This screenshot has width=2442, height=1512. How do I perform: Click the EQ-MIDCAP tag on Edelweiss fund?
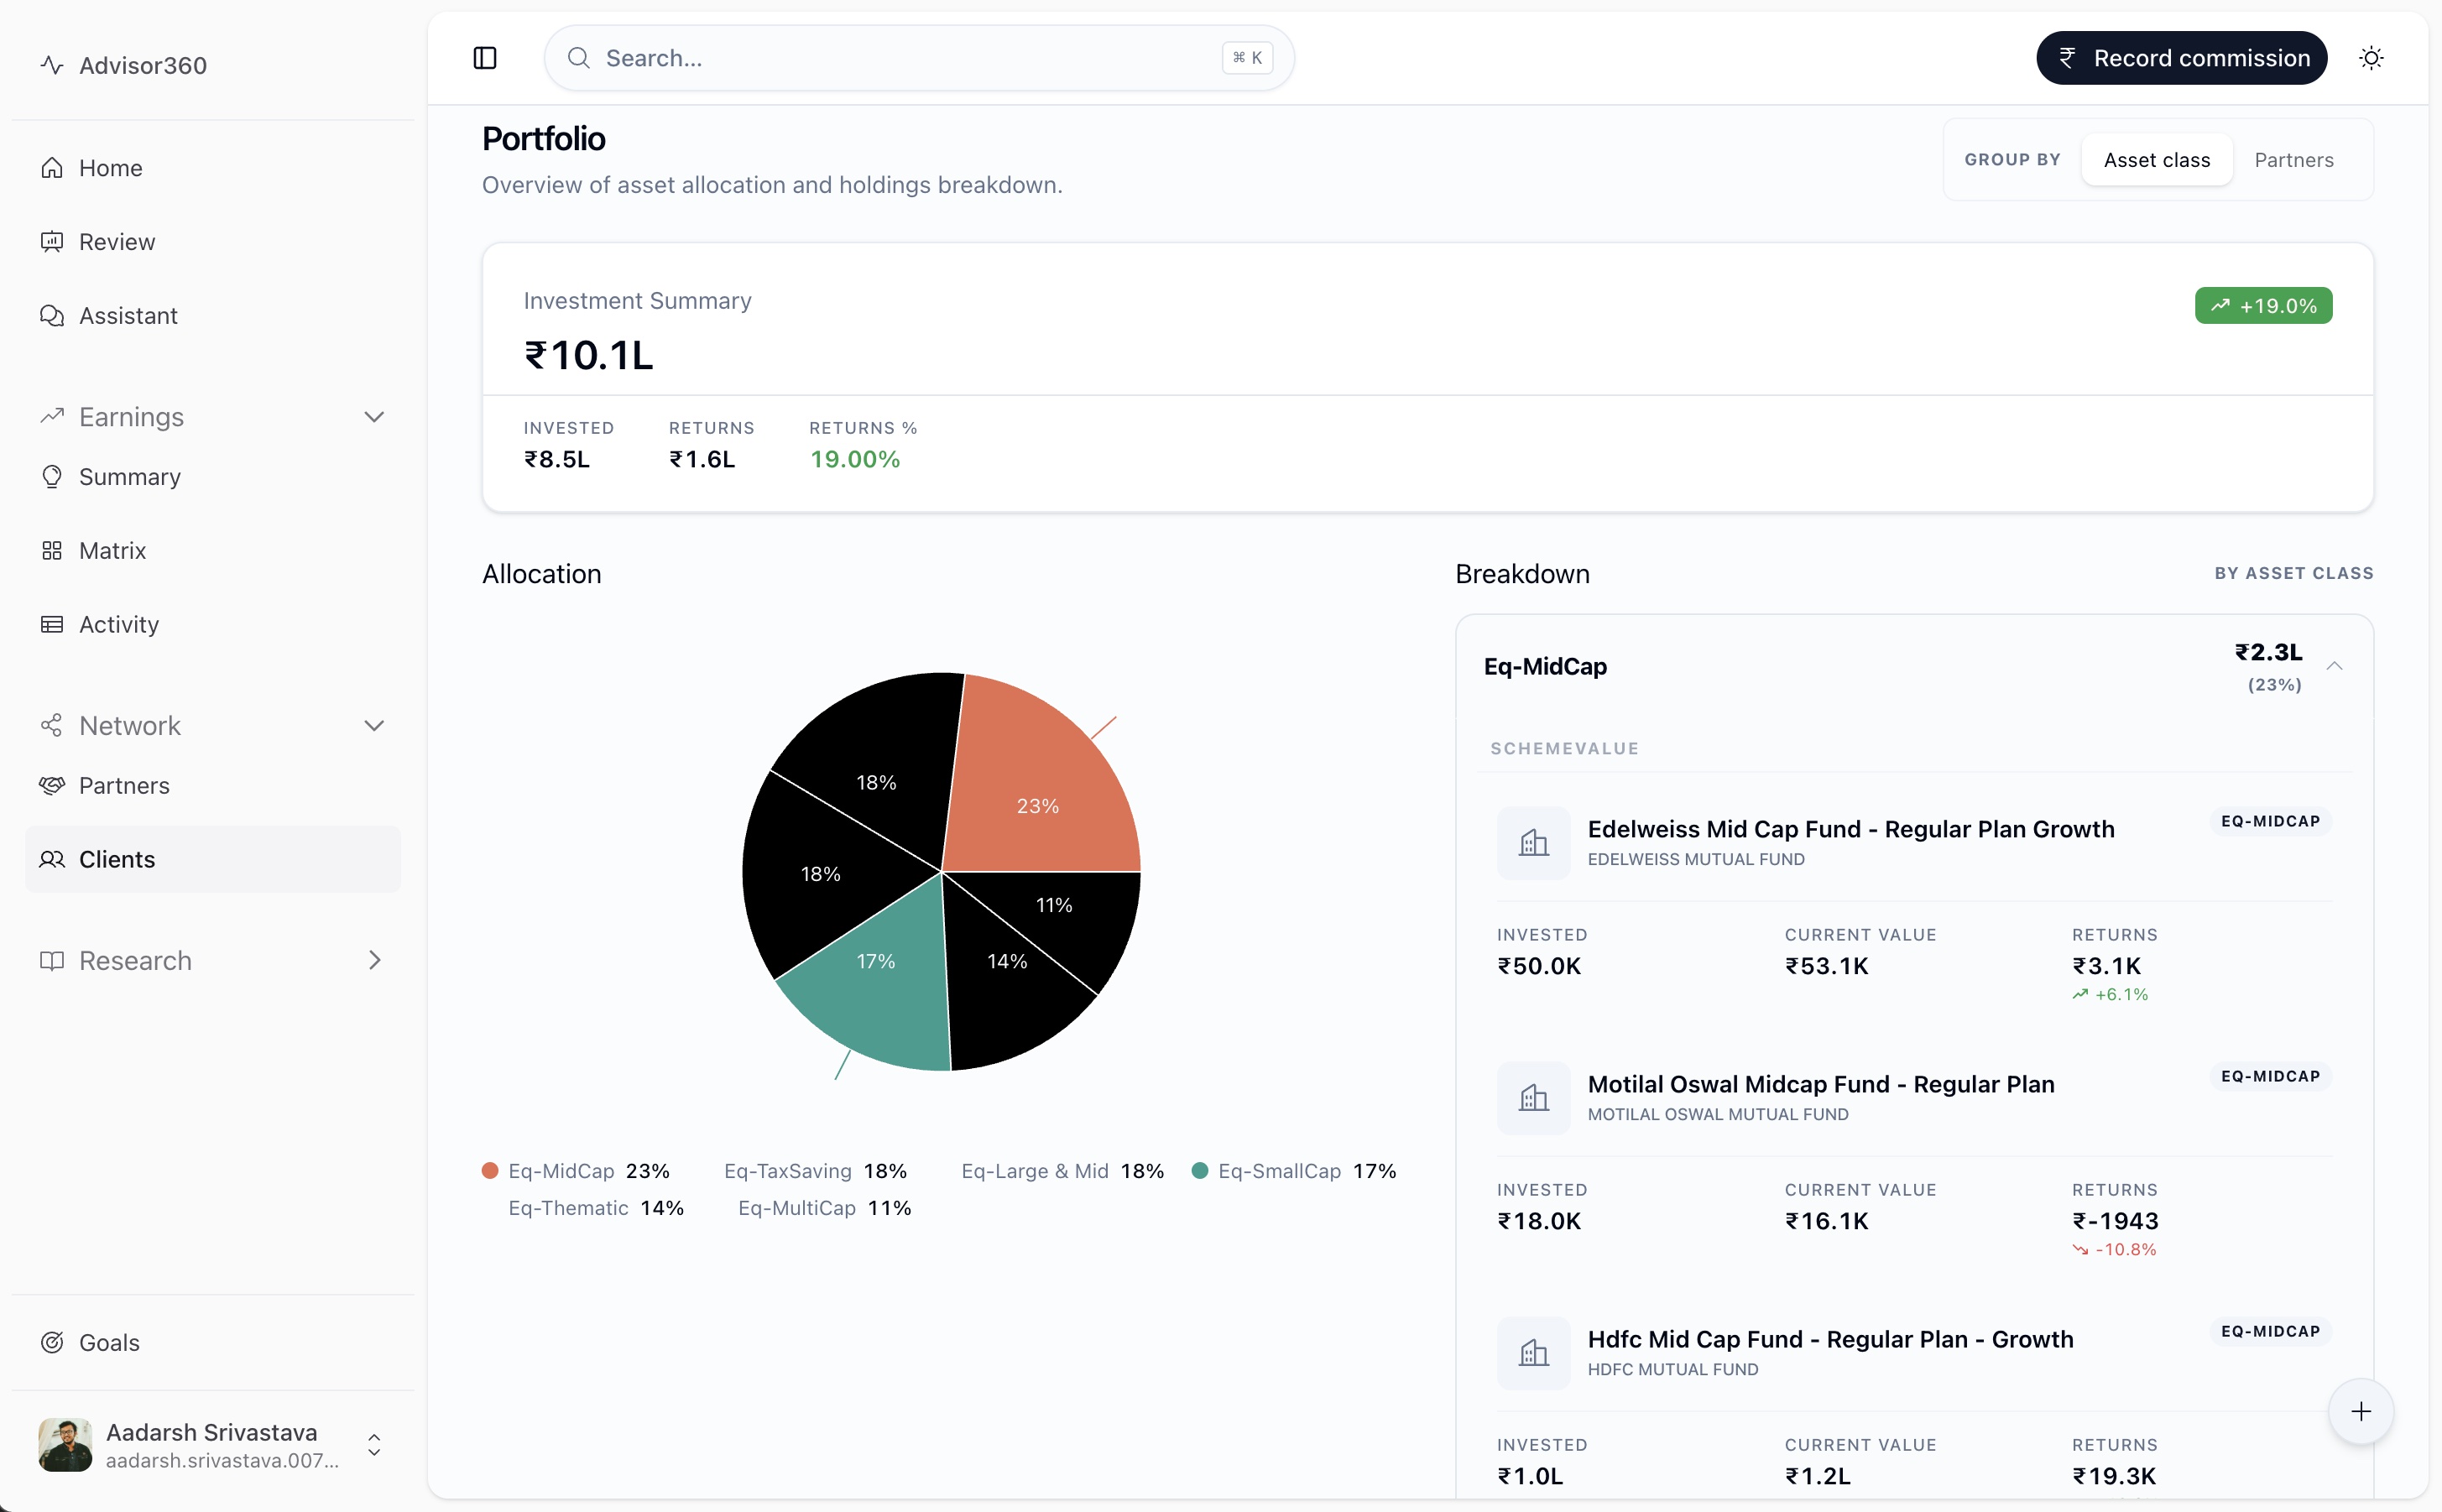[2270, 821]
